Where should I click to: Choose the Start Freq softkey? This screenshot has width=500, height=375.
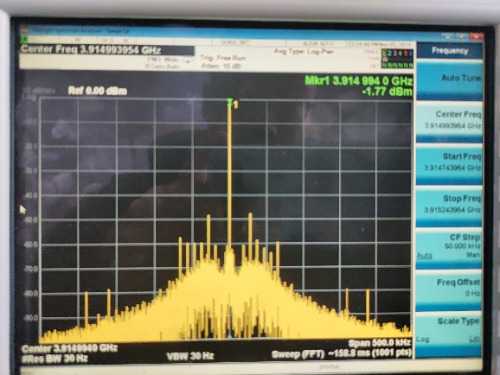tap(449, 163)
